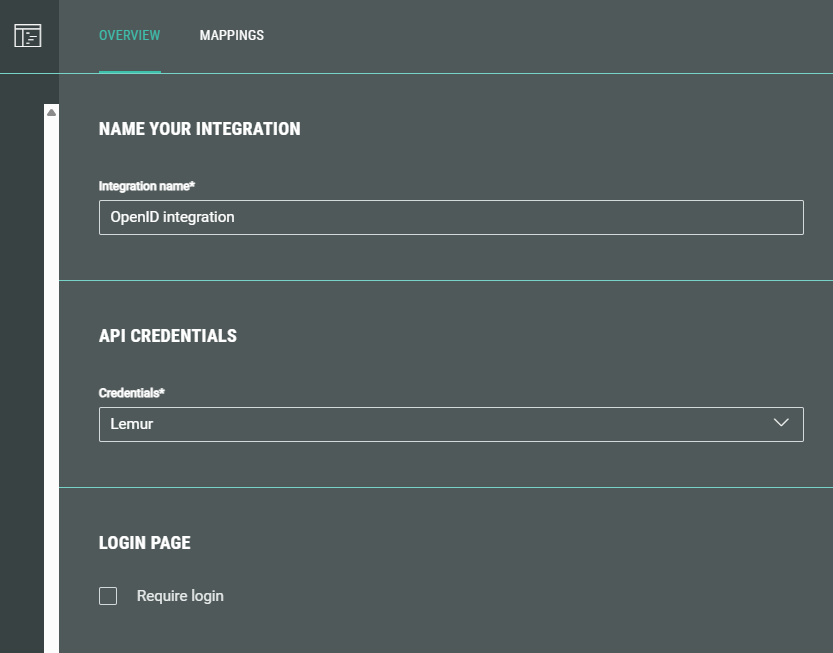833x653 pixels.
Task: Click the sidebar panel icon at top-left
Action: (x=28, y=36)
